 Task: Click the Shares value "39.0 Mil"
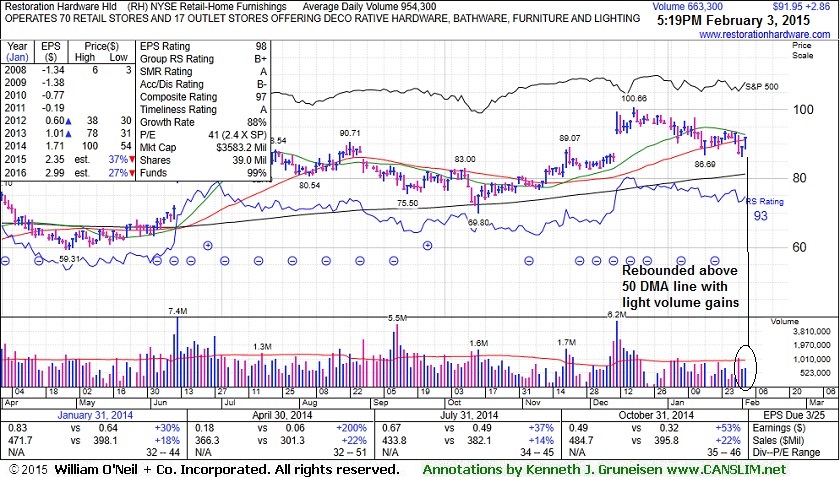click(x=249, y=160)
